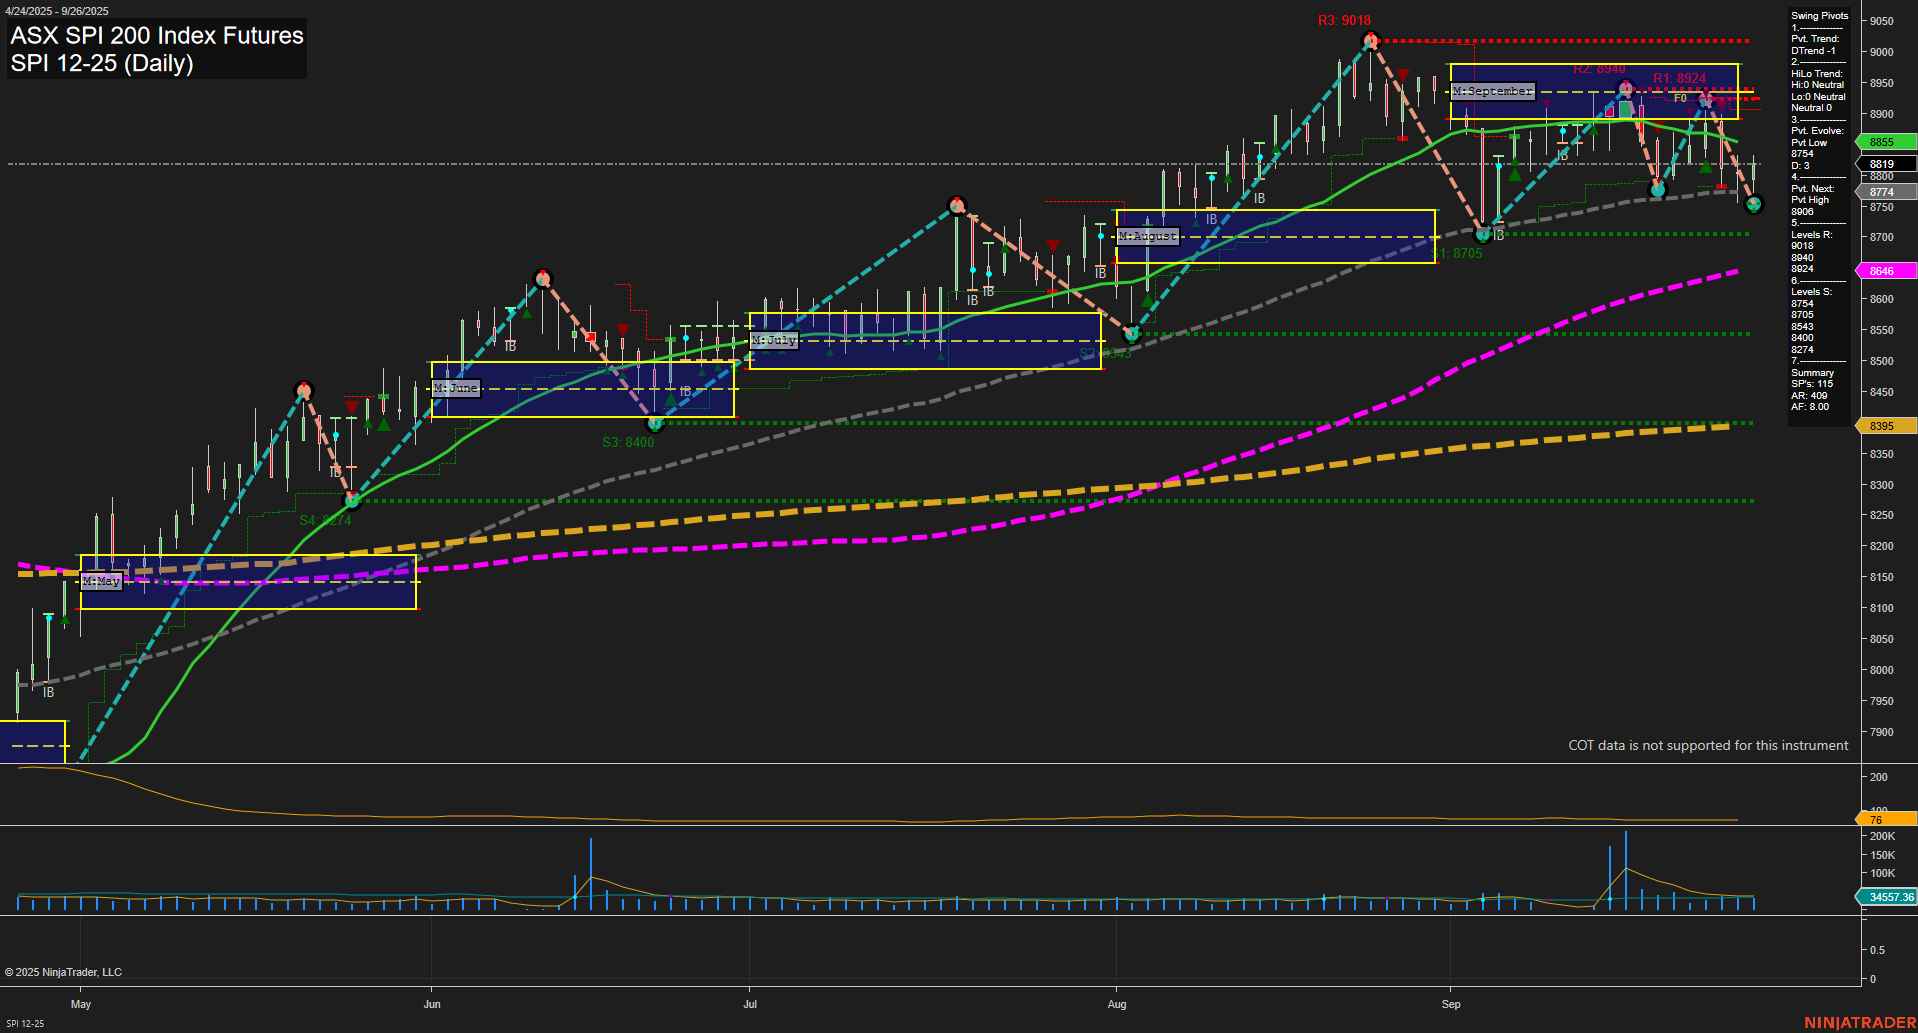Image resolution: width=1918 pixels, height=1033 pixels.
Task: Click the "© 2025 NinjaTrader, LLC" copyright text
Action: point(63,971)
